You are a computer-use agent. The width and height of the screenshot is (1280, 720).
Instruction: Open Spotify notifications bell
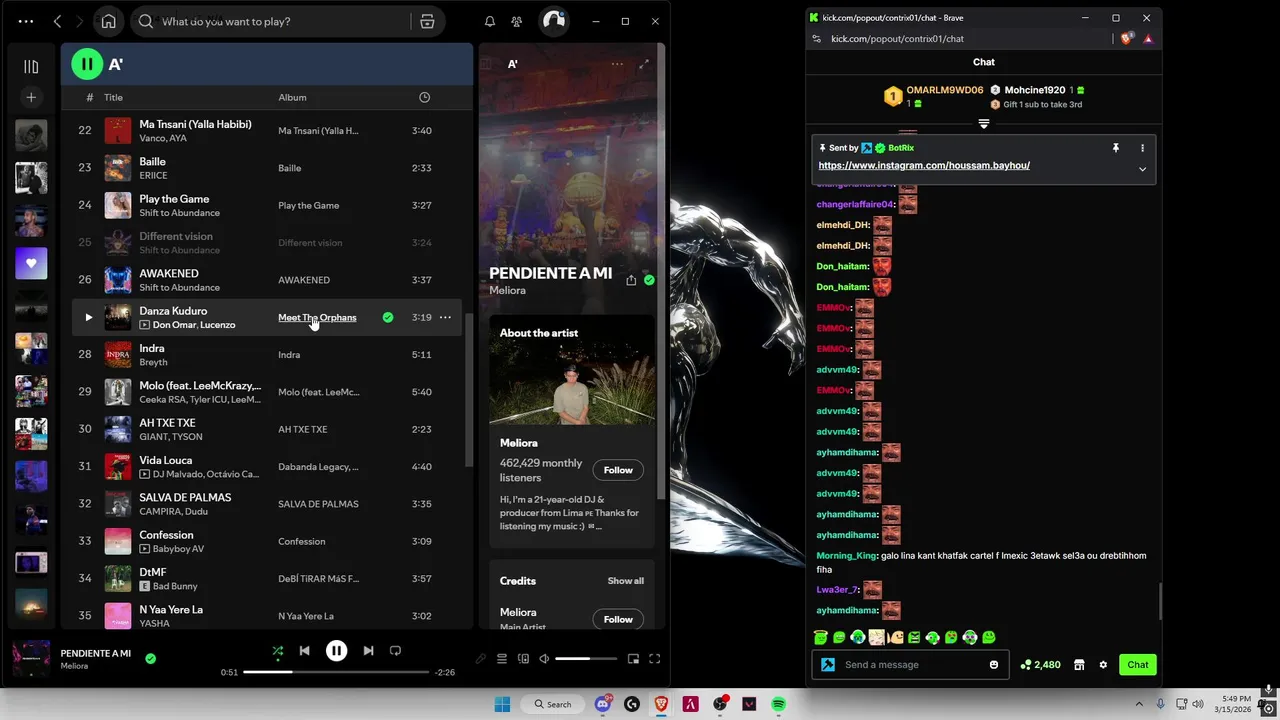coord(490,21)
